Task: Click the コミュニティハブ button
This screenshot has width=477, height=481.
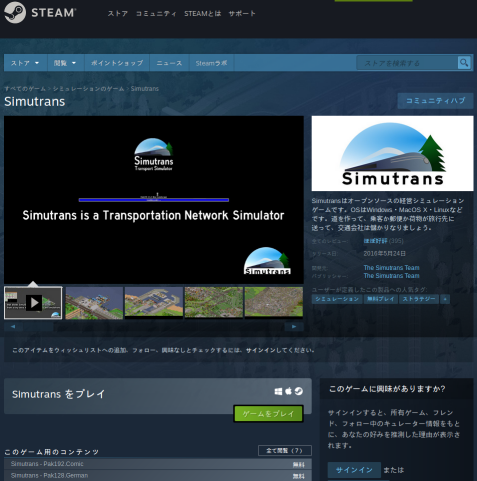Action: 435,101
